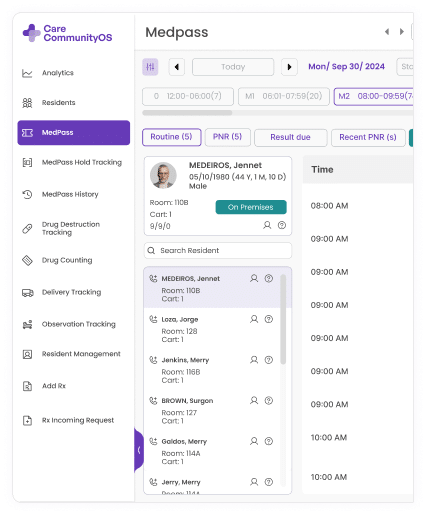
Task: Select the M1 06:01-07:59 time slot
Action: click(284, 96)
